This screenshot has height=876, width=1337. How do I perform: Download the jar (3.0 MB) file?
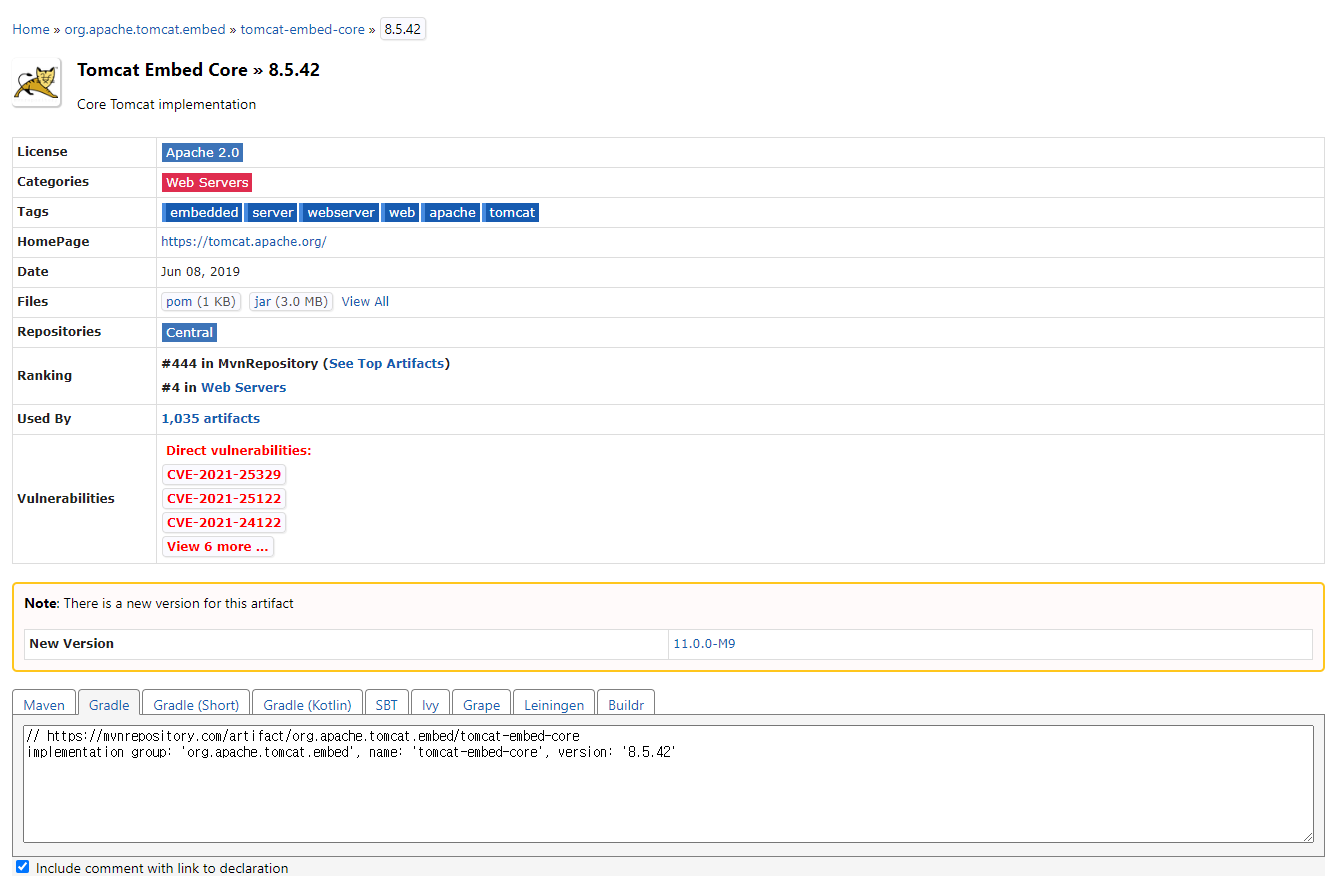click(x=291, y=301)
